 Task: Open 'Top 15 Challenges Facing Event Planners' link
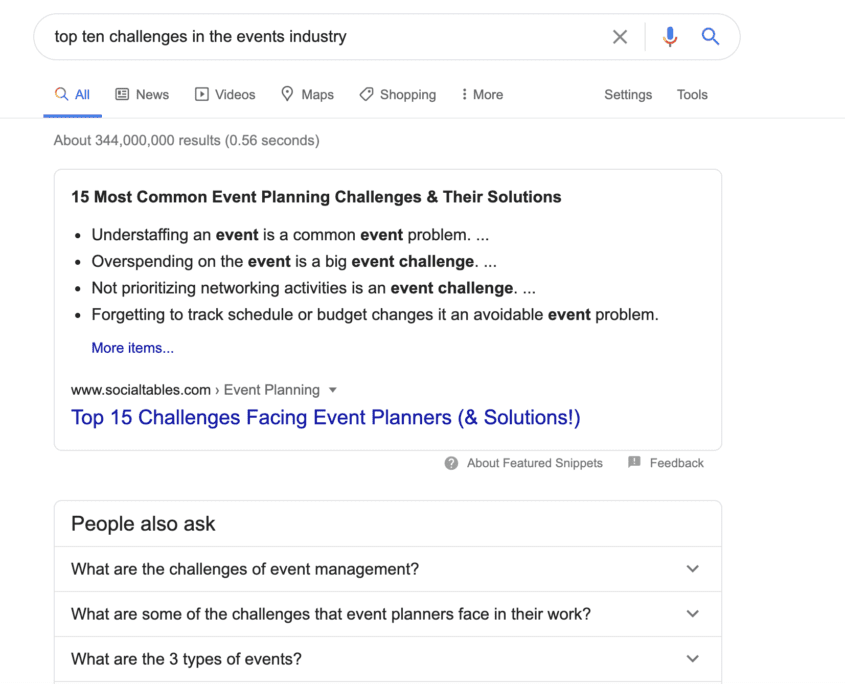coord(325,417)
